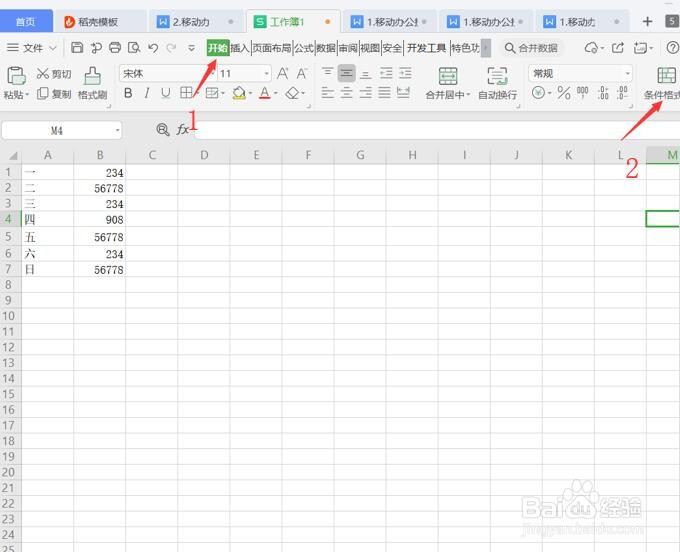Increase font size with larger A
Viewport: 680px width, 552px height.
point(283,73)
